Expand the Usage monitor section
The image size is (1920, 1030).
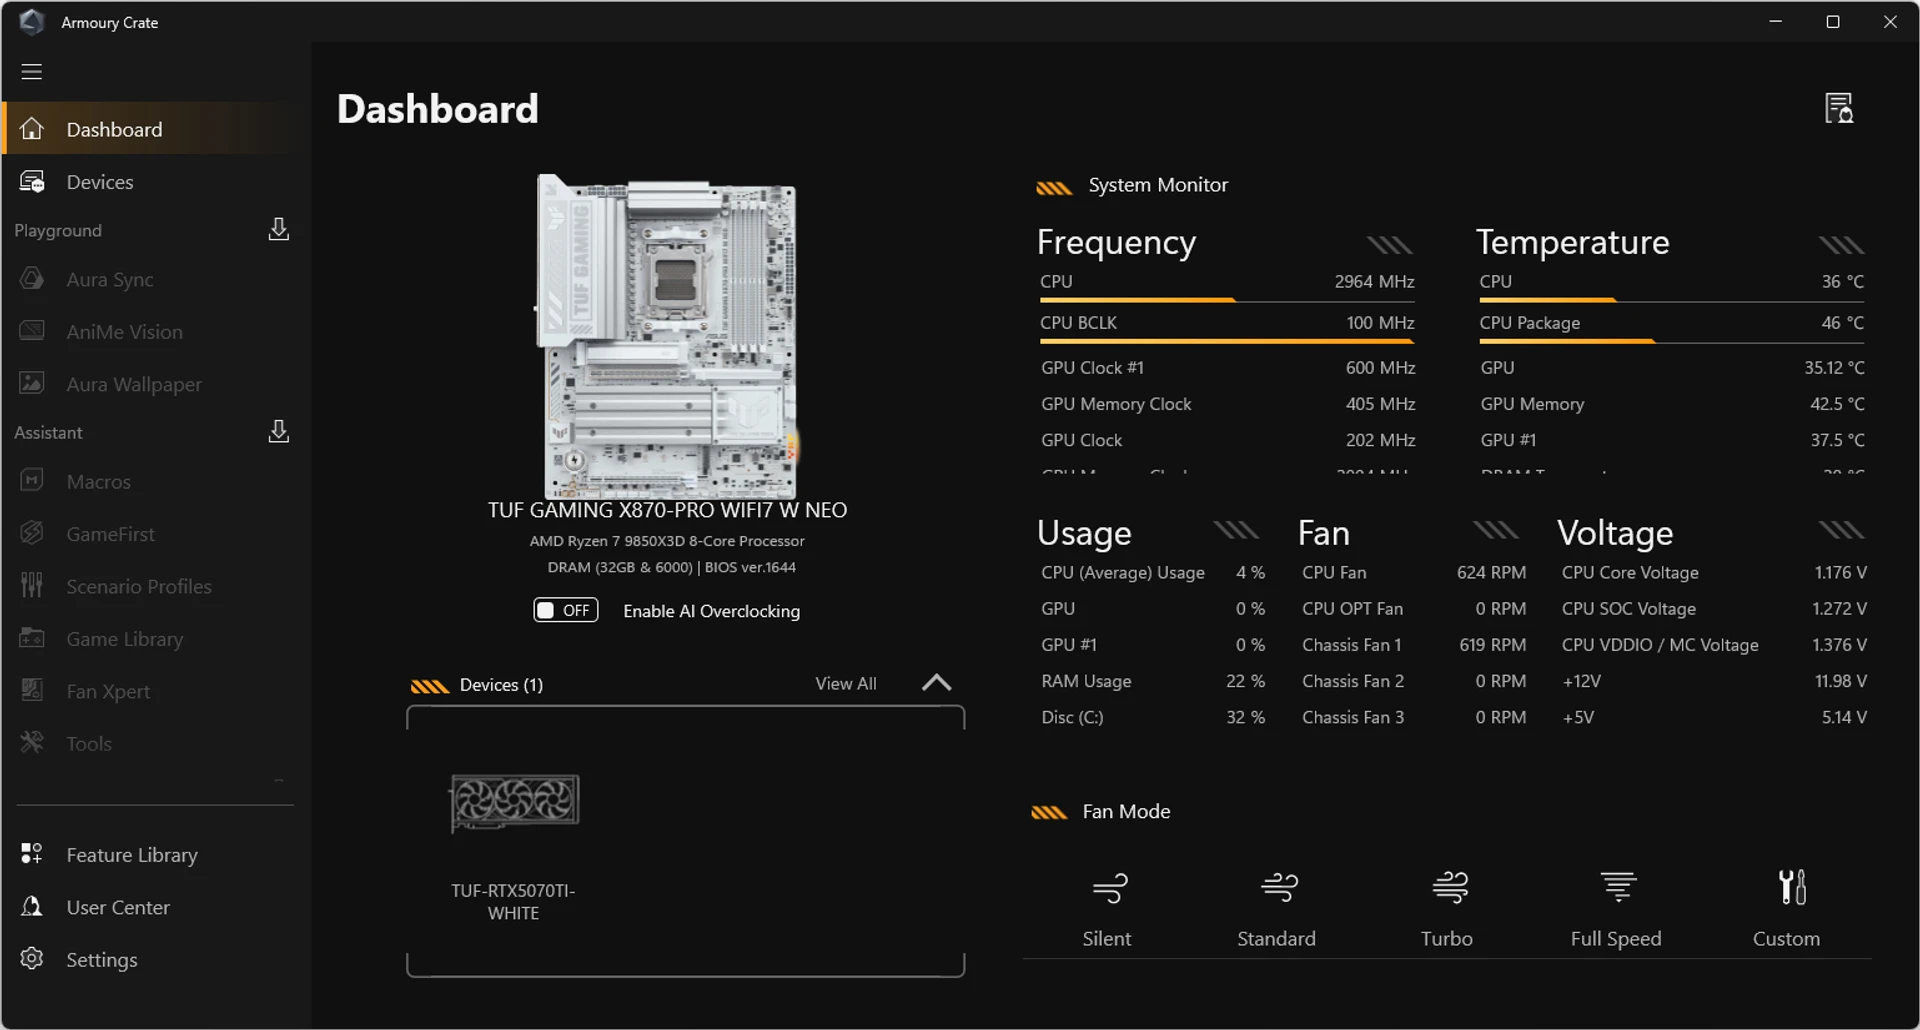pyautogui.click(x=1236, y=530)
